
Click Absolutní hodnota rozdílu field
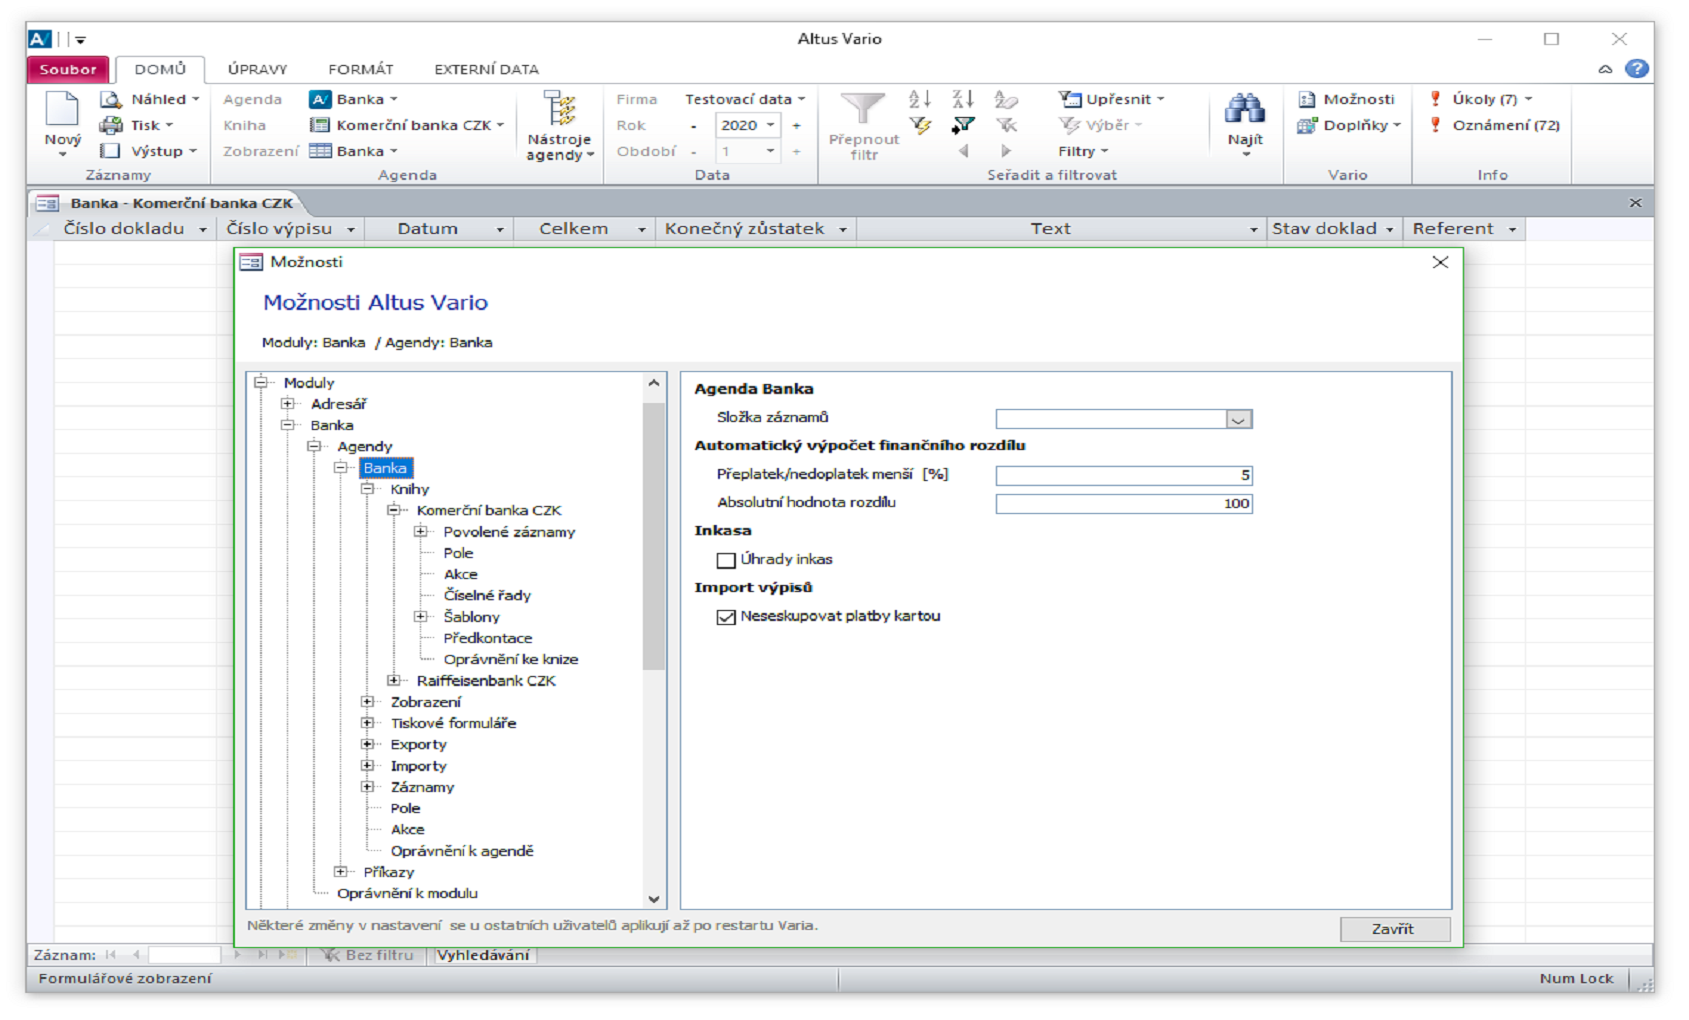coord(1124,504)
